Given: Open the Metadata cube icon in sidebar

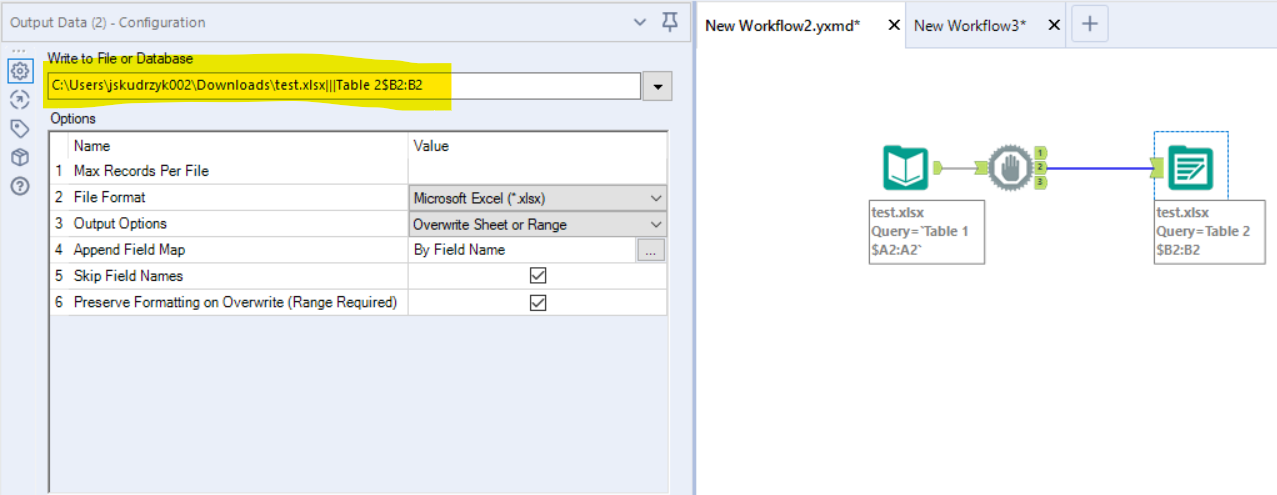Looking at the screenshot, I should point(20,157).
